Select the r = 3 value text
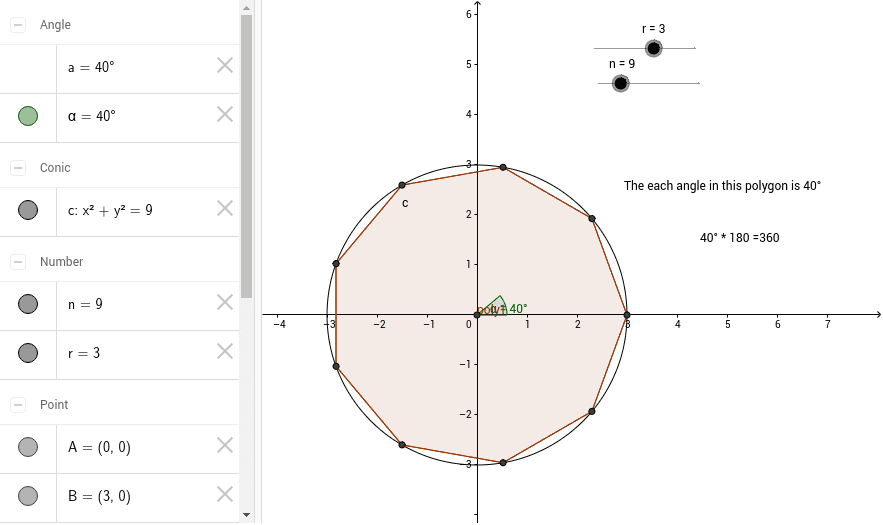883x525 pixels. click(84, 353)
